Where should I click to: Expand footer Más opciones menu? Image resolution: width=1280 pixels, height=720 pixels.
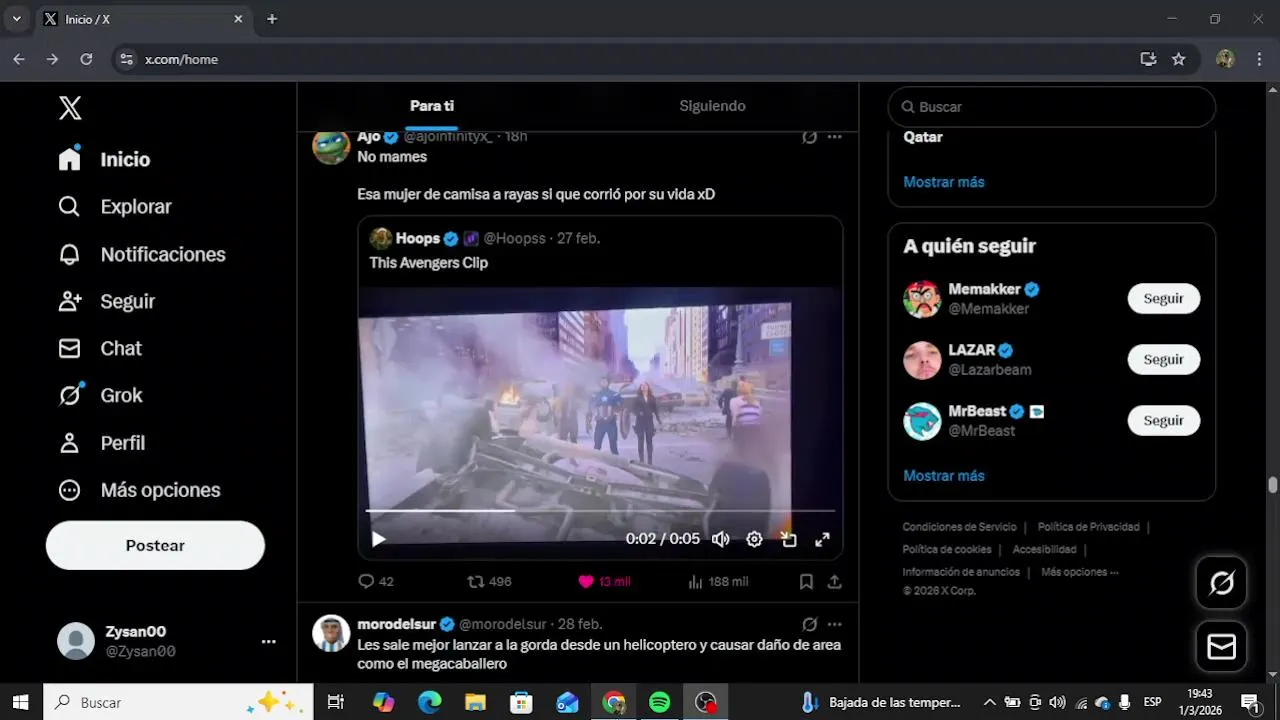click(1079, 572)
